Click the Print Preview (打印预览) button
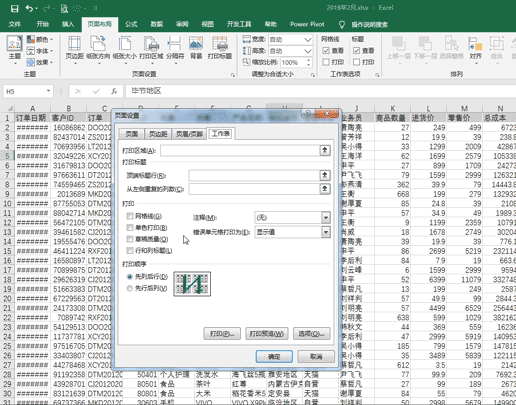The image size is (516, 405). coord(267,334)
